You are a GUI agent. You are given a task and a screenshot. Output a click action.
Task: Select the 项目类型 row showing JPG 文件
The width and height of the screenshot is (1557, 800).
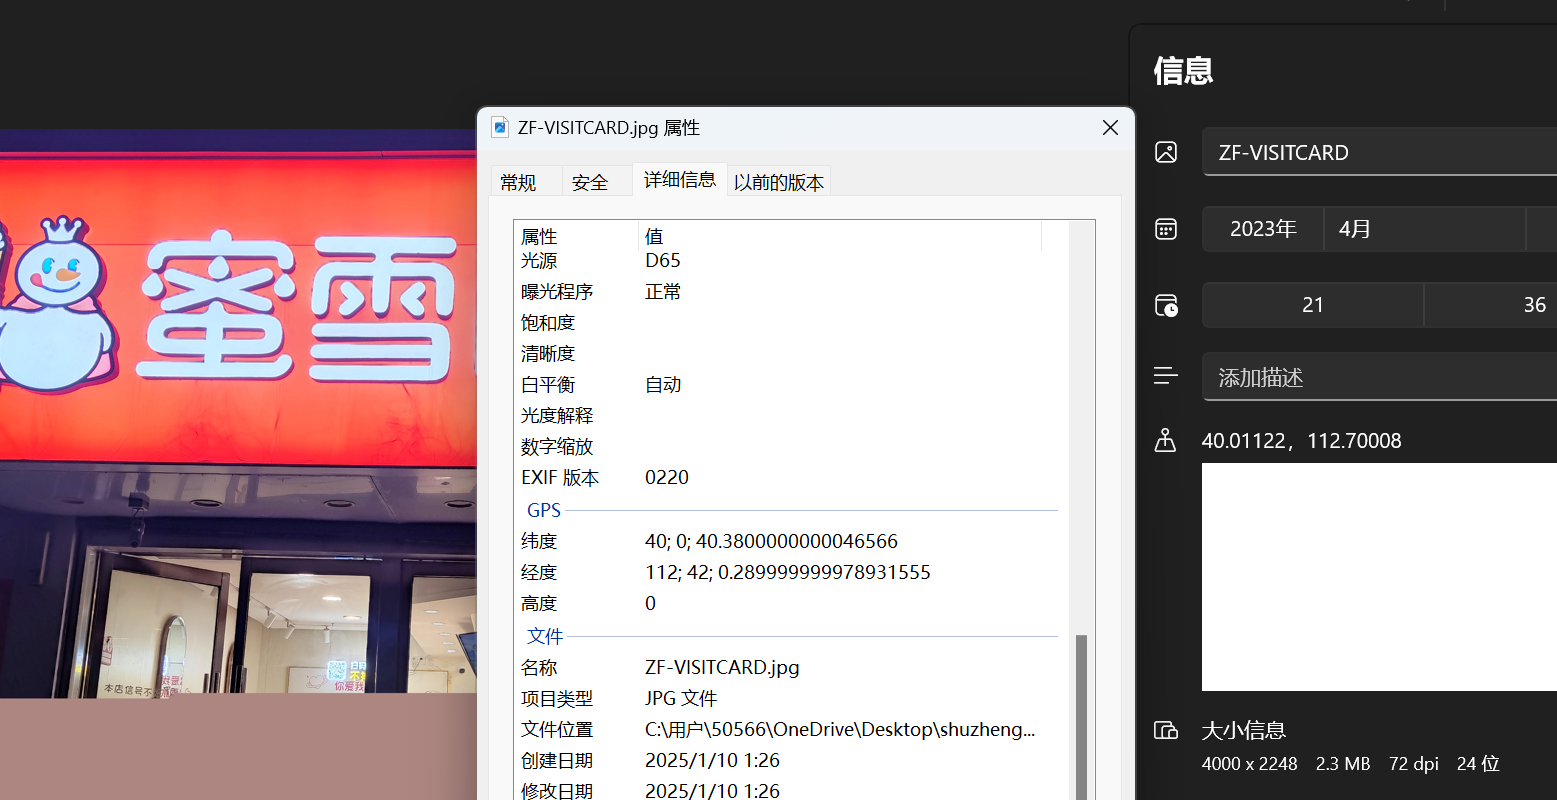click(790, 698)
